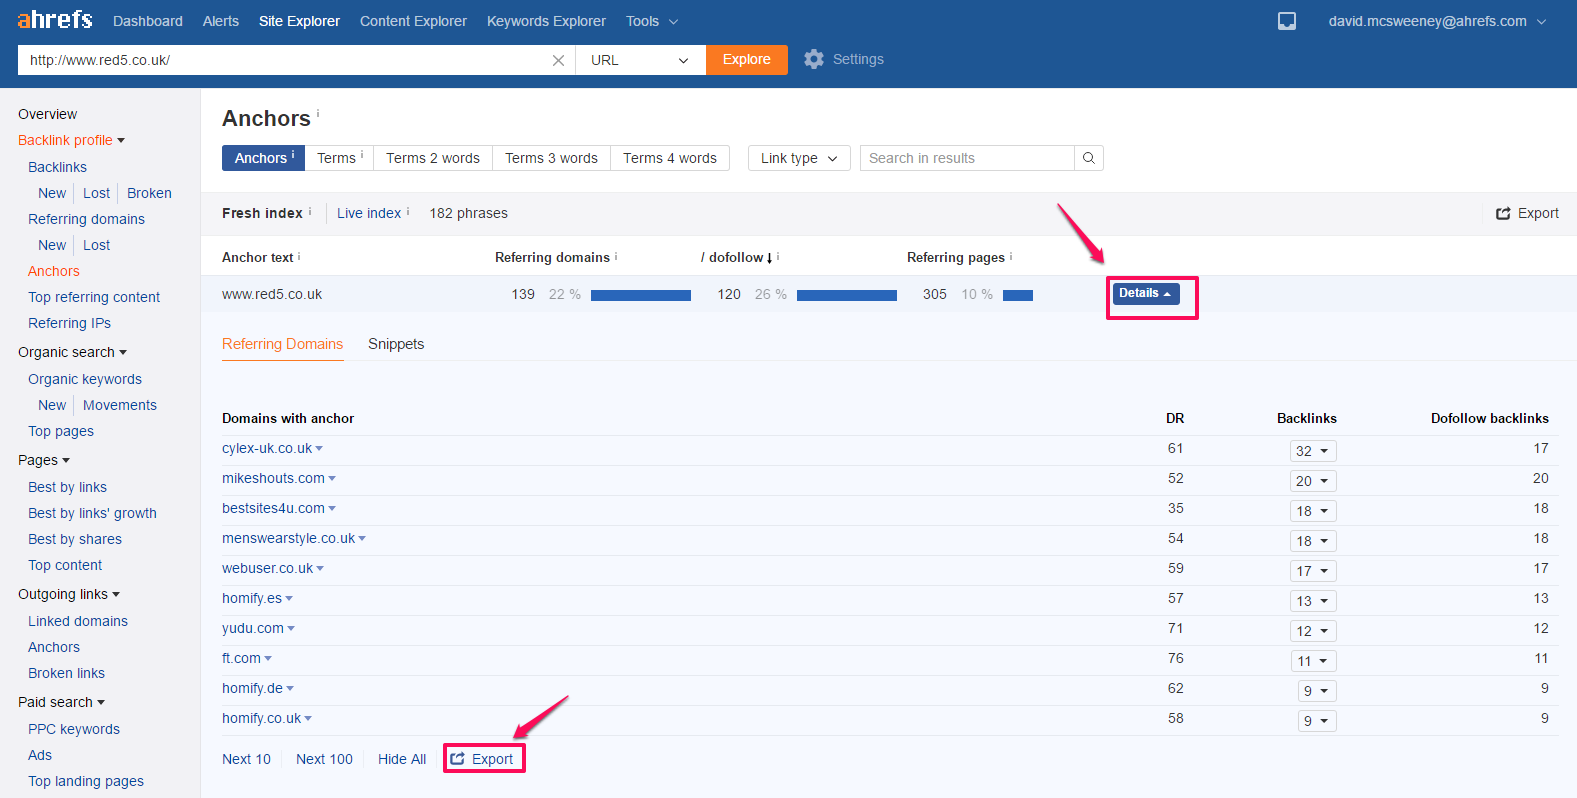Switch to the Snippets tab
The width and height of the screenshot is (1577, 798).
[396, 344]
